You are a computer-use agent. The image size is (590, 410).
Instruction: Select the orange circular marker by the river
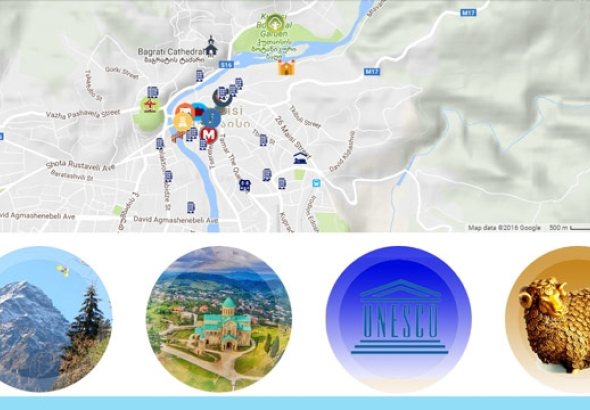click(185, 111)
